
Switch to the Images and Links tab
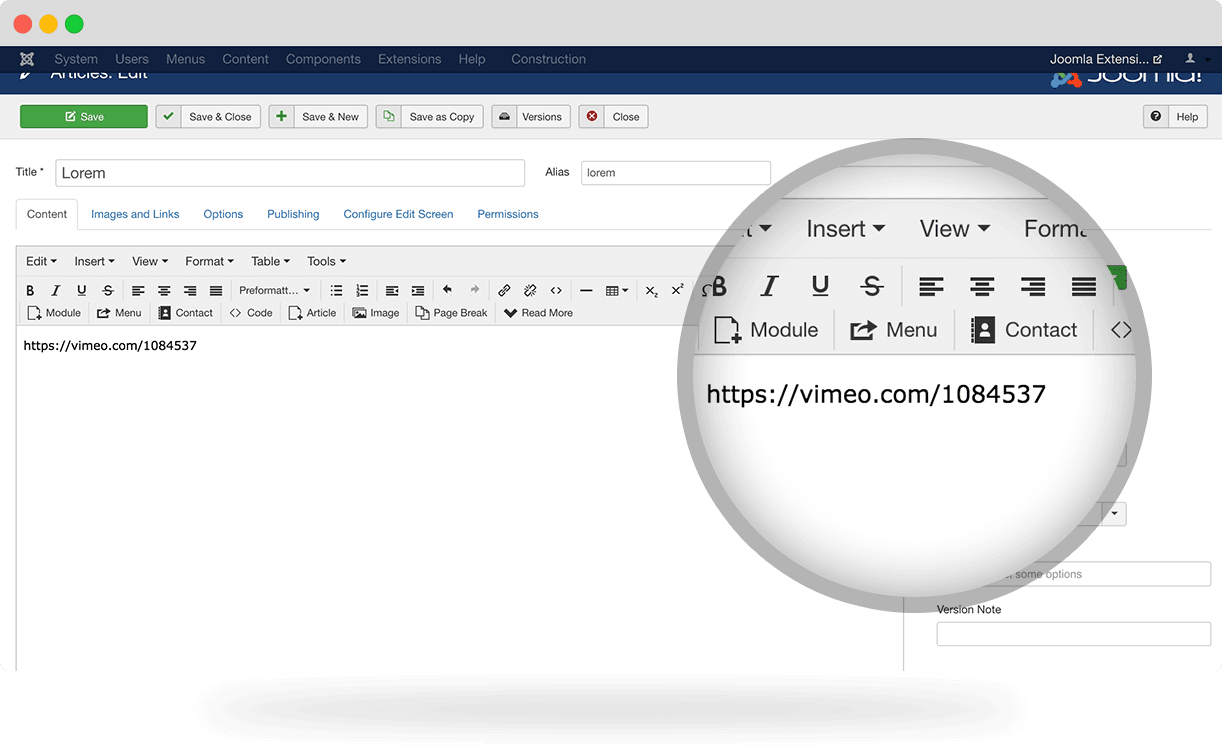click(x=135, y=214)
